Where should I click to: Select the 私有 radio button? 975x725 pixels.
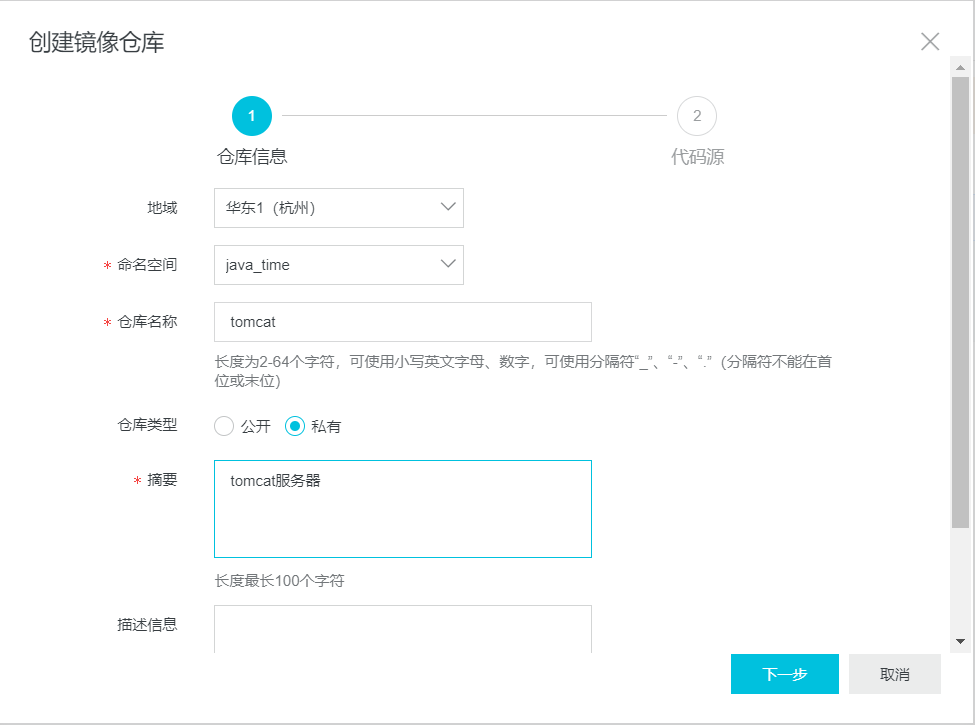pos(295,426)
